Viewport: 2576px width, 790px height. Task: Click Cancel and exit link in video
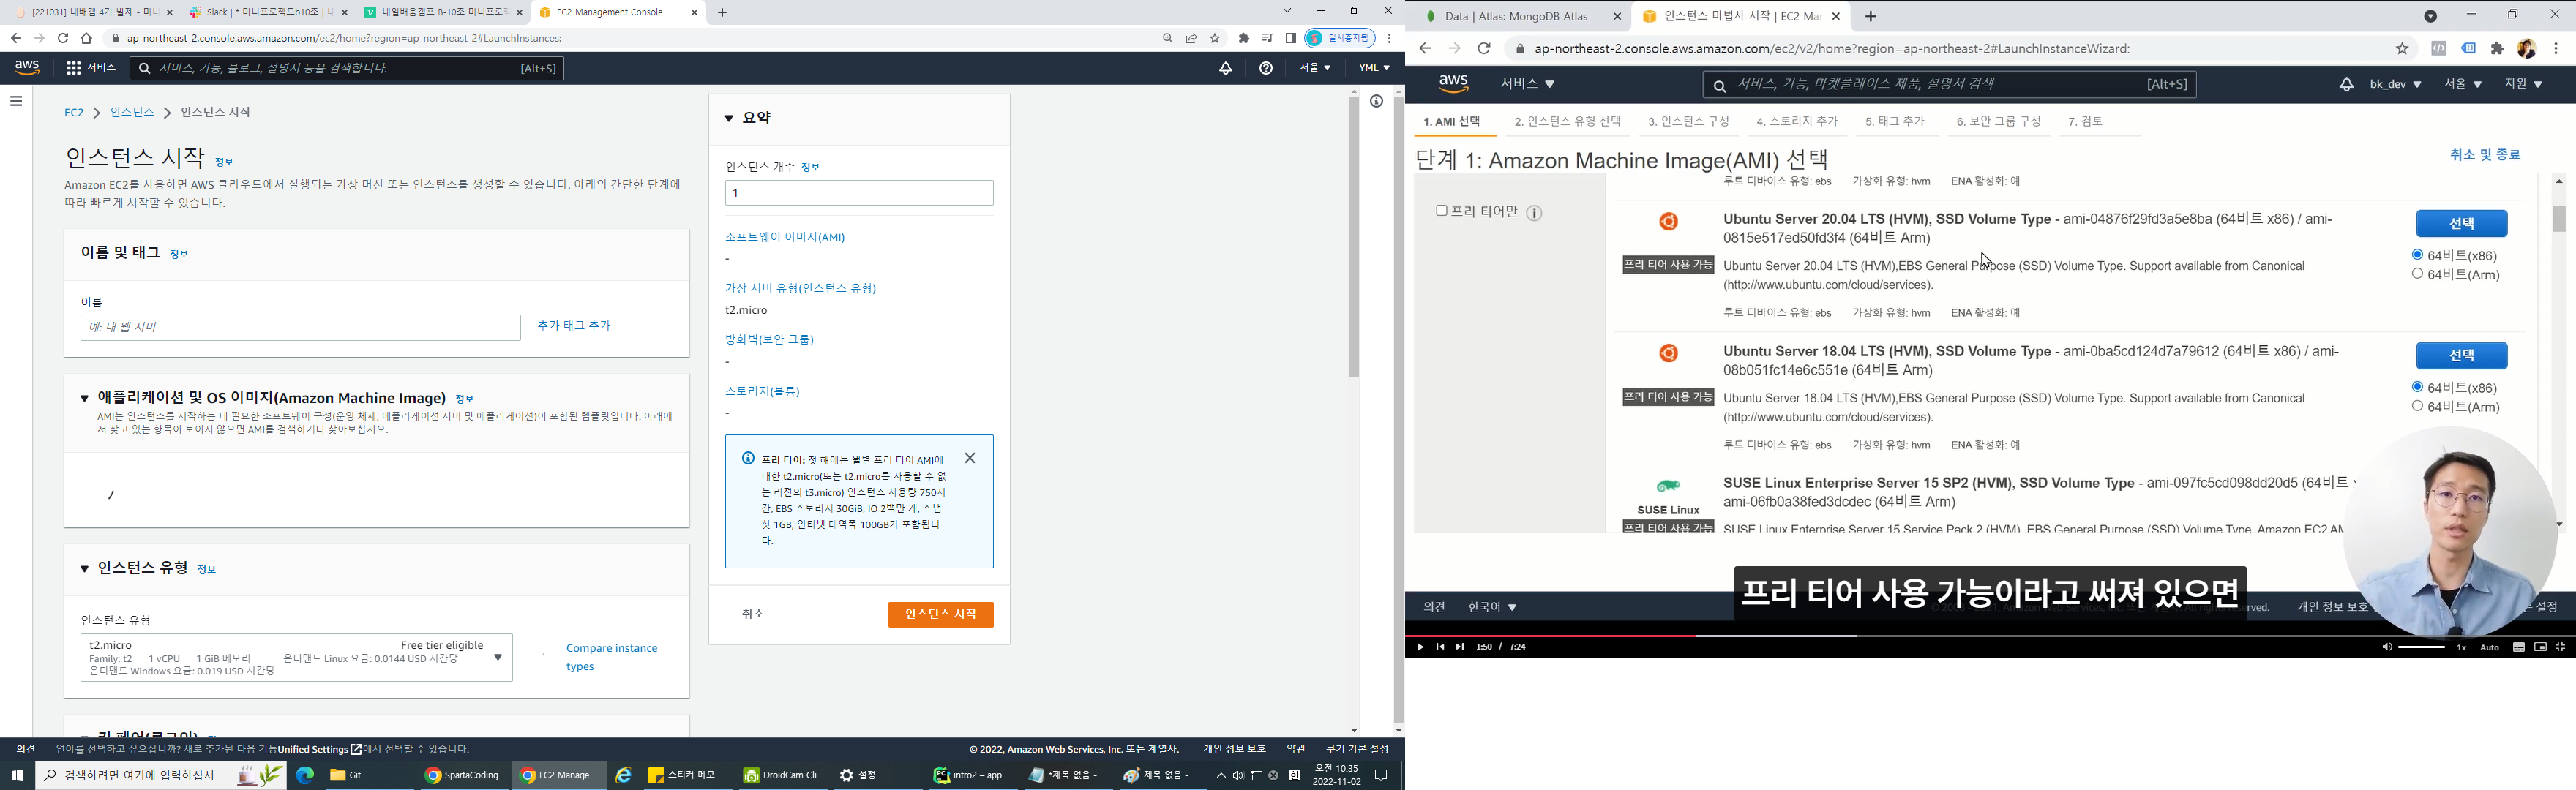[x=2485, y=155]
